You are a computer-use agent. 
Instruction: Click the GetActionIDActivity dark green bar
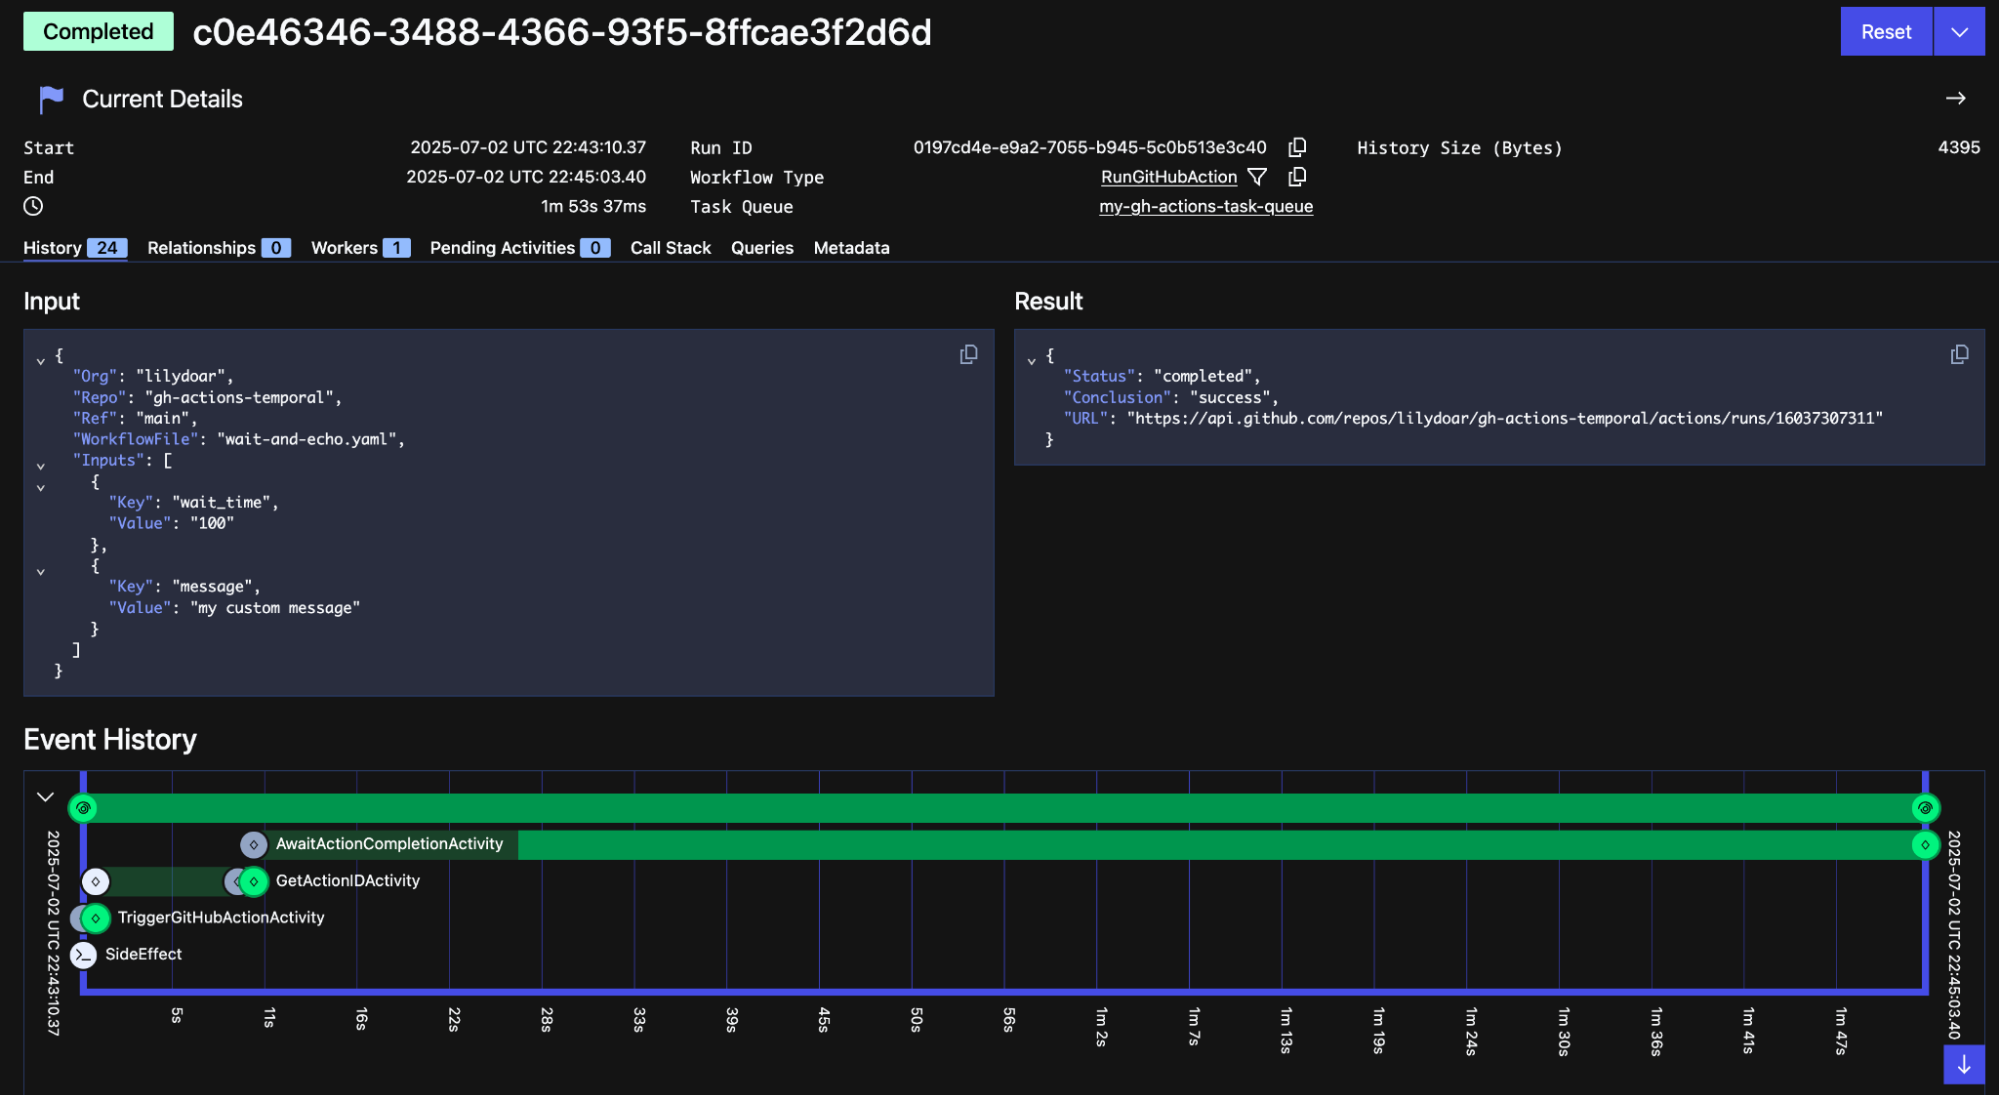(x=165, y=882)
